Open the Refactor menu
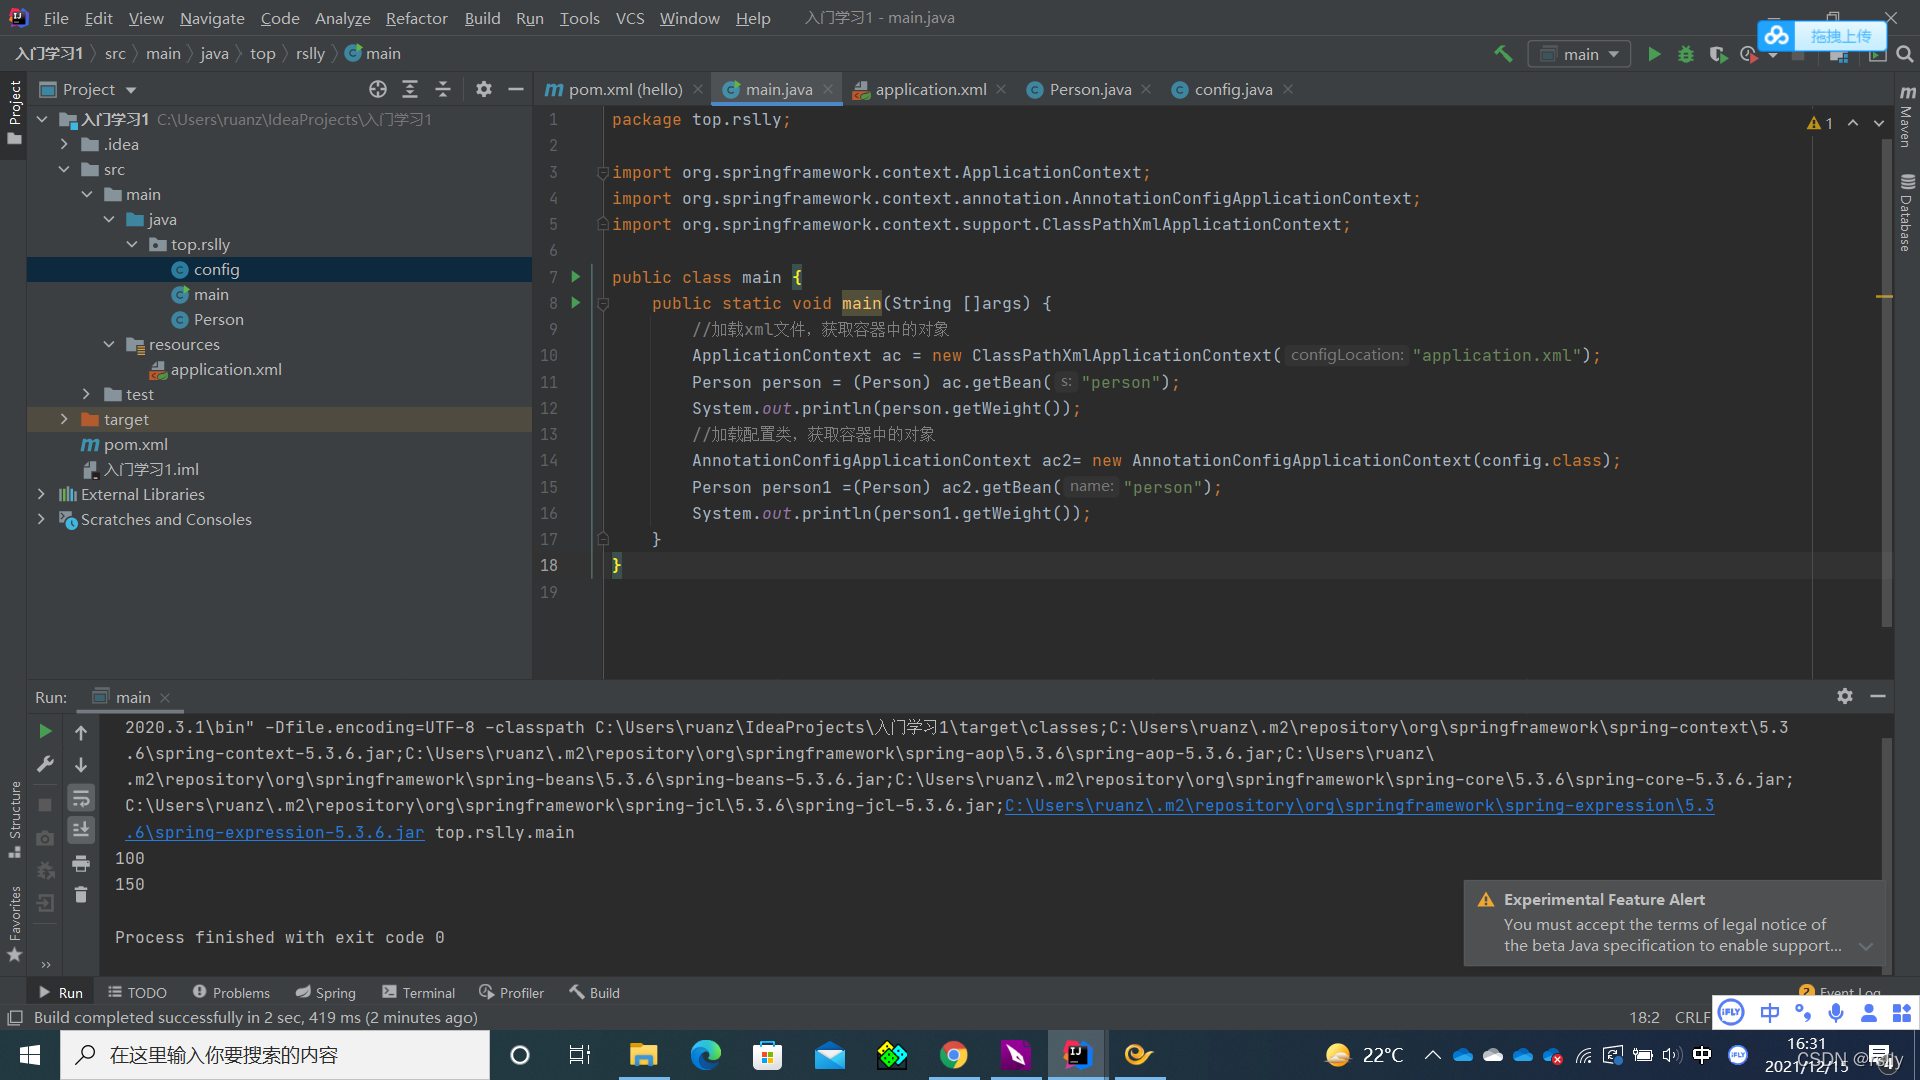 coord(416,18)
